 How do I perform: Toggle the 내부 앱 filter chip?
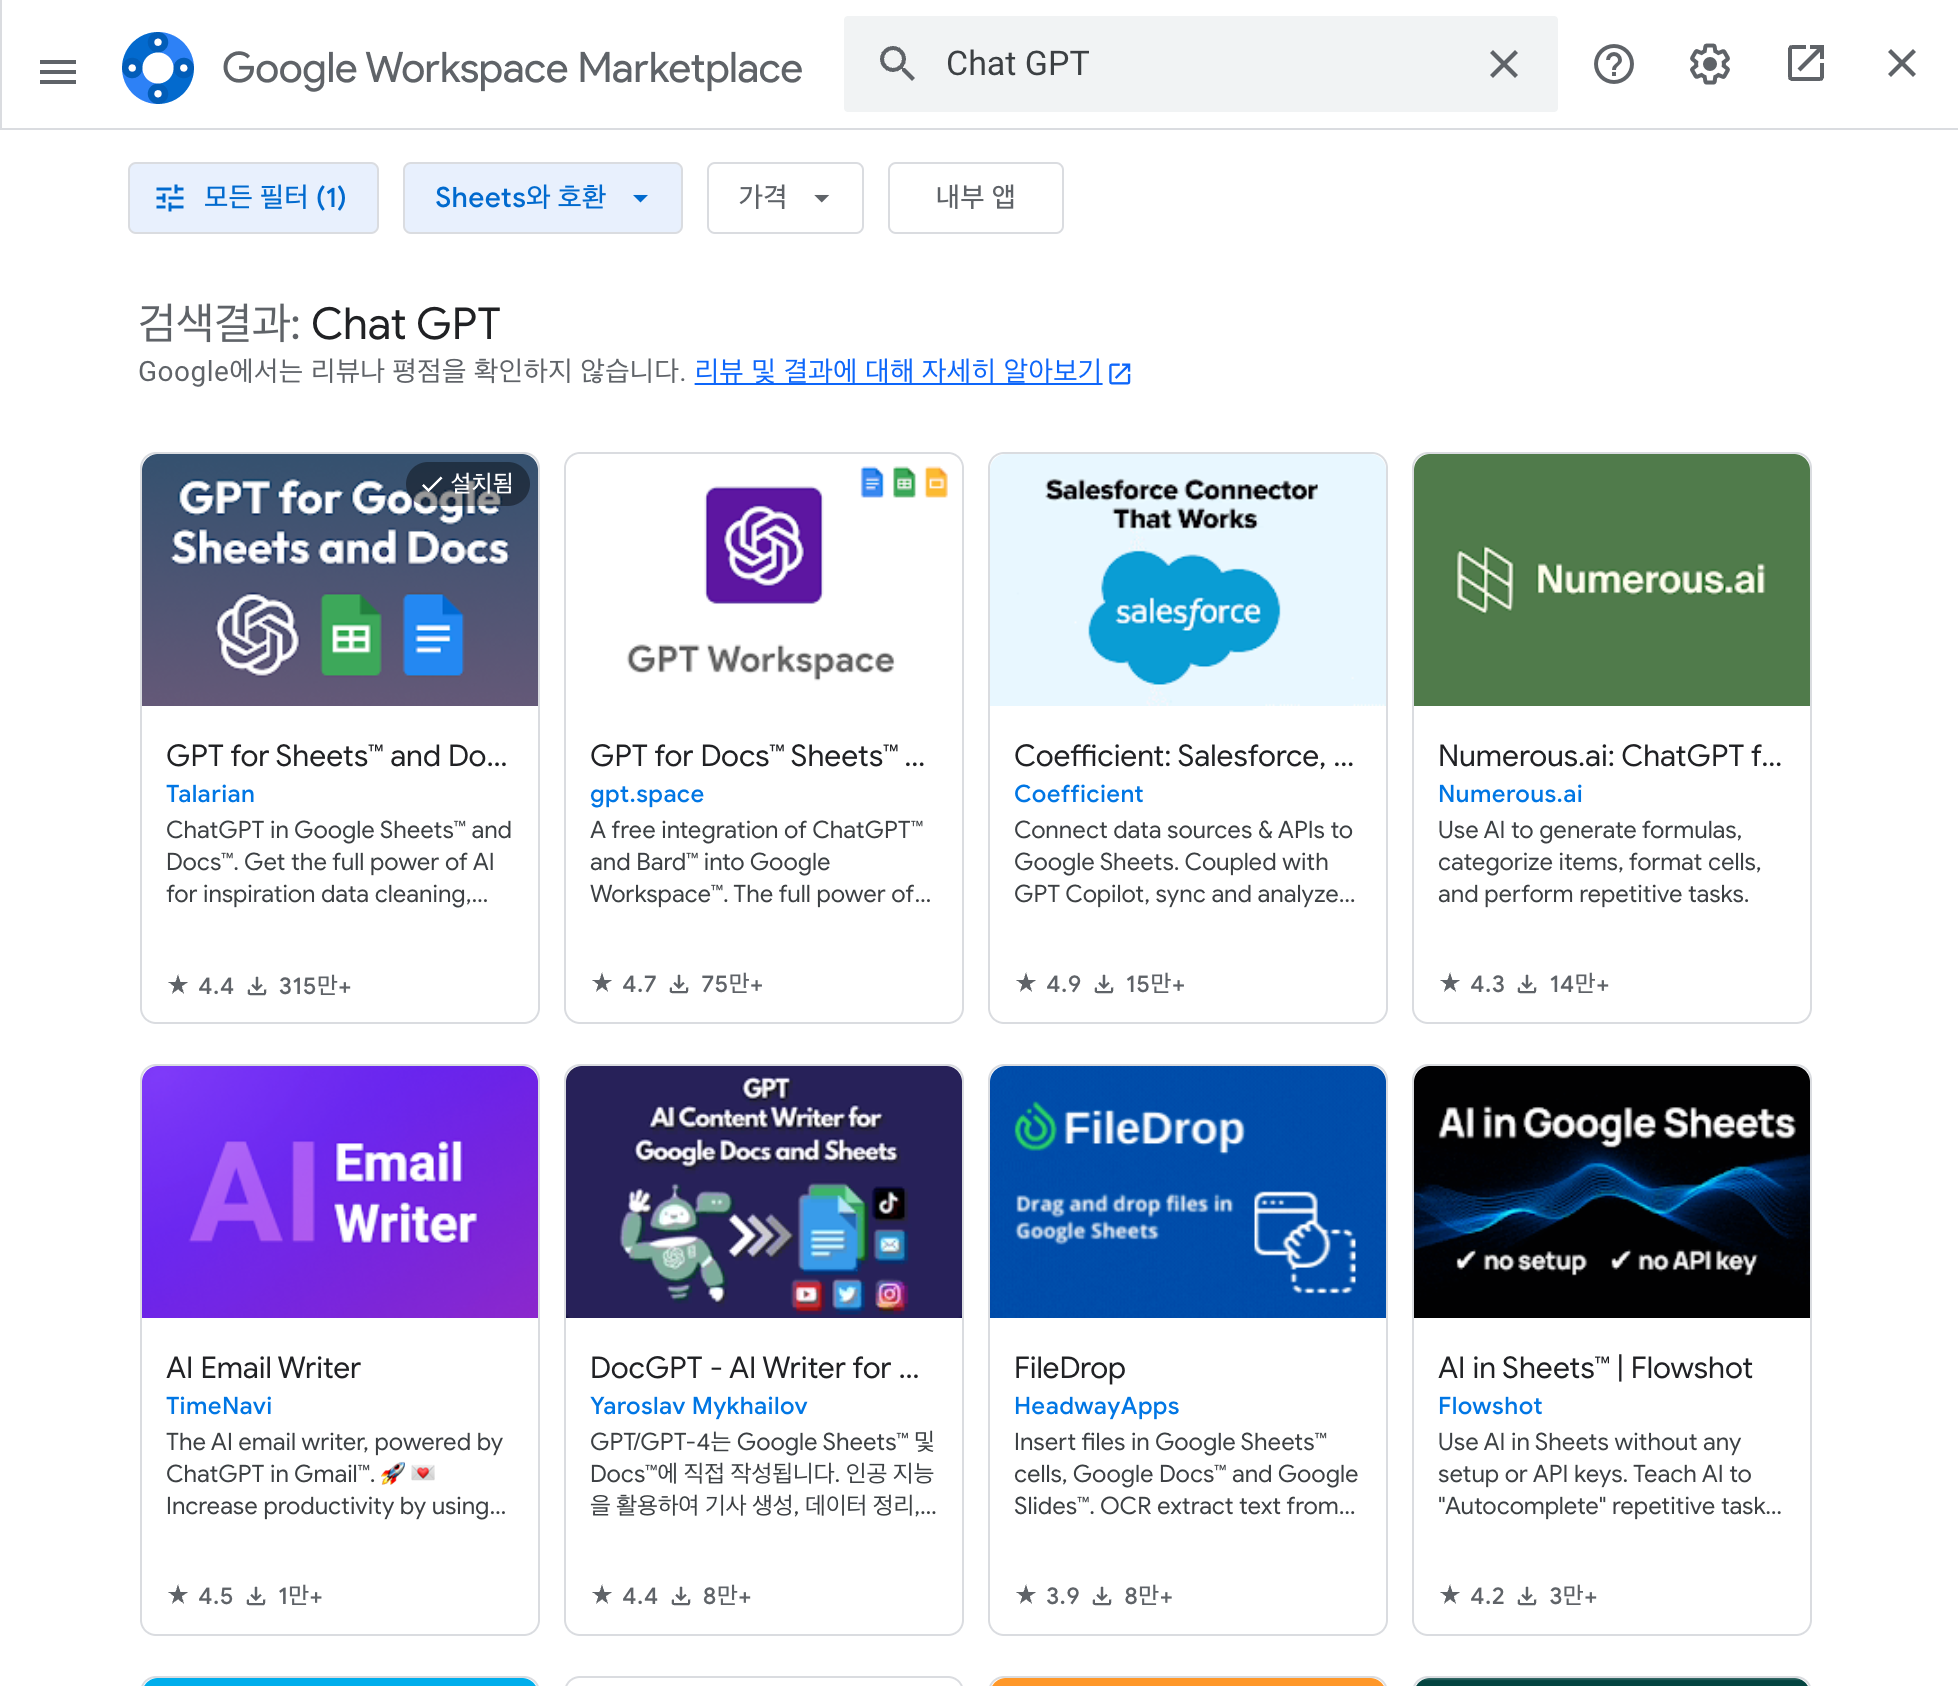pos(975,198)
